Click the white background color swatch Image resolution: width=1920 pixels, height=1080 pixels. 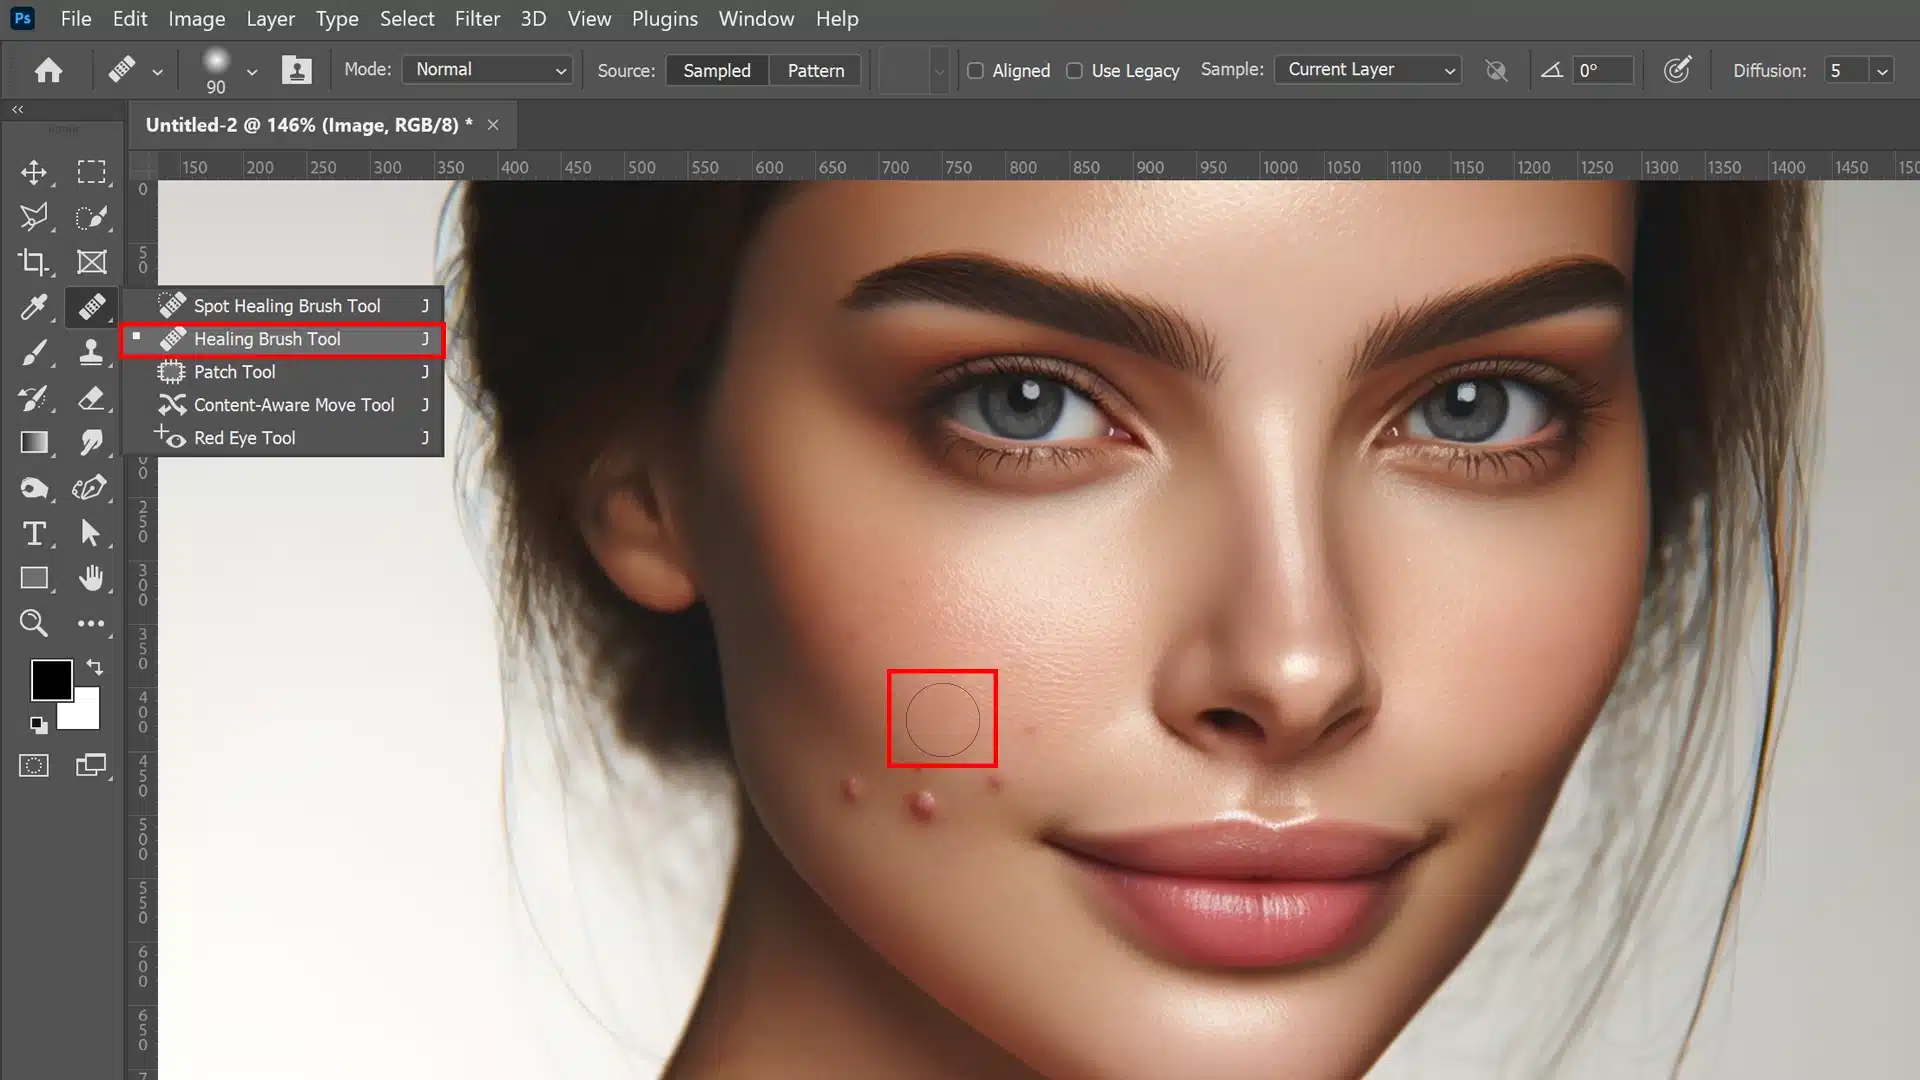tap(85, 713)
